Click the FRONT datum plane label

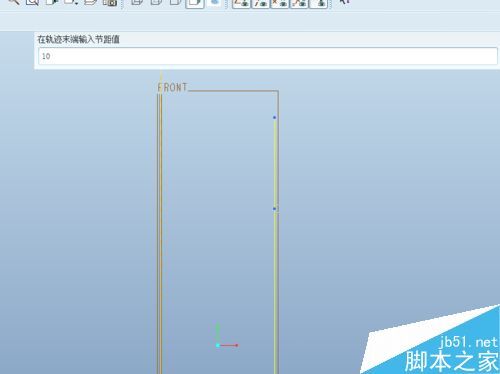[172, 88]
